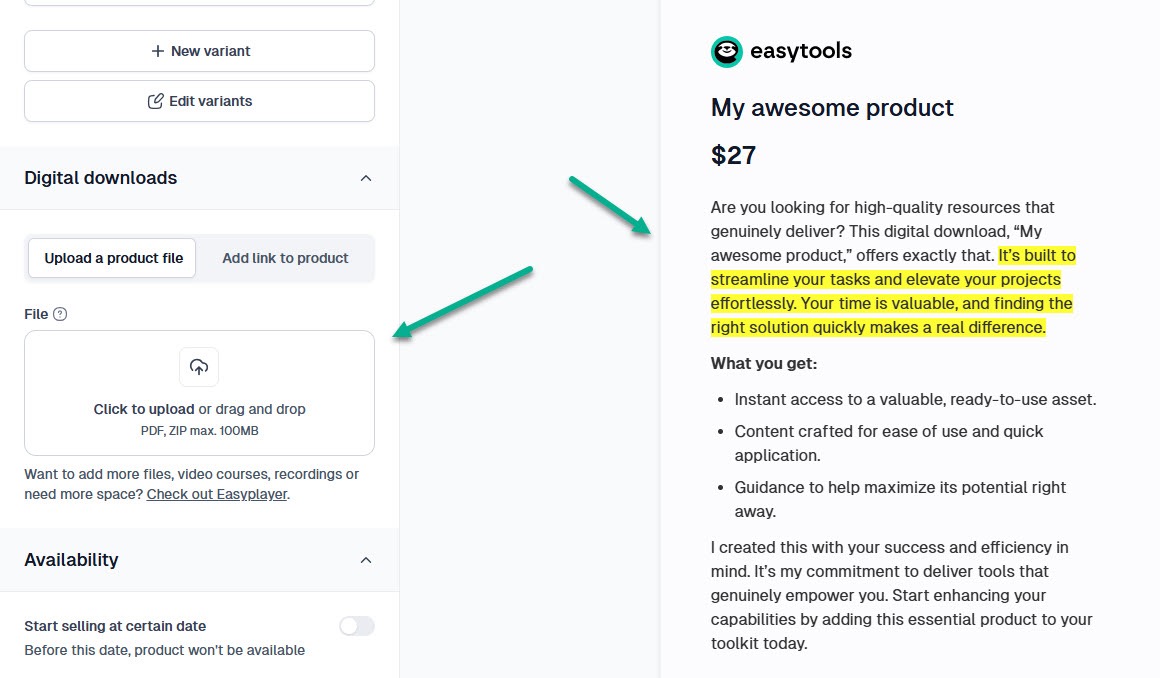The width and height of the screenshot is (1165, 678).
Task: Click the $27 price in preview
Action: click(733, 155)
